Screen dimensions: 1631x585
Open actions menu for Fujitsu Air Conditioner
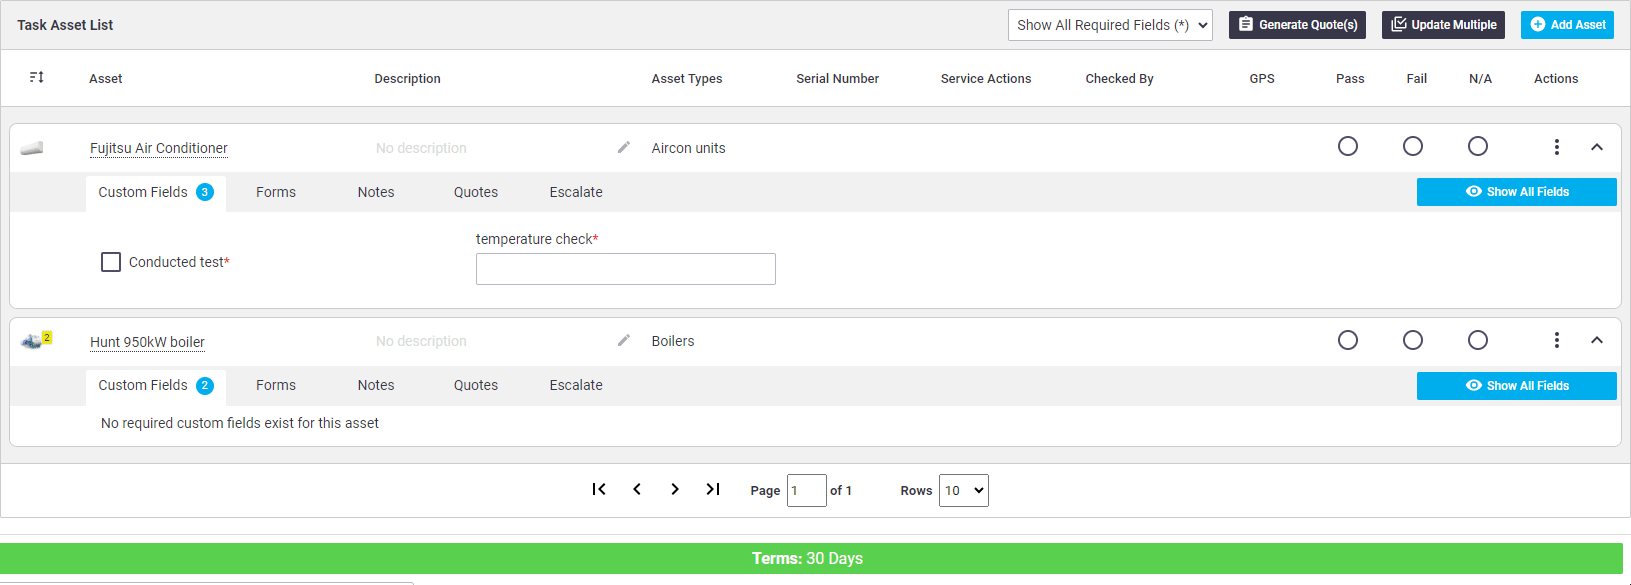click(x=1557, y=147)
